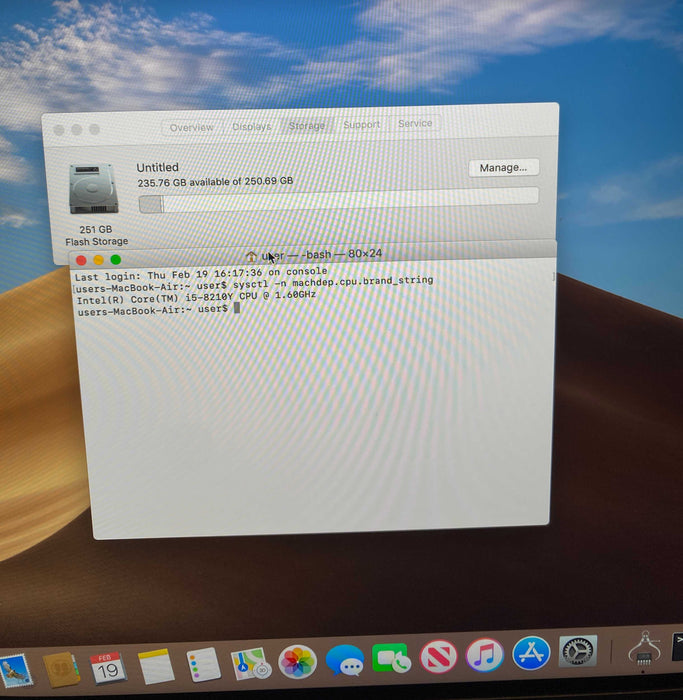Launch iTunes from the Dock
Viewport: 683px width, 700px height.
click(485, 655)
